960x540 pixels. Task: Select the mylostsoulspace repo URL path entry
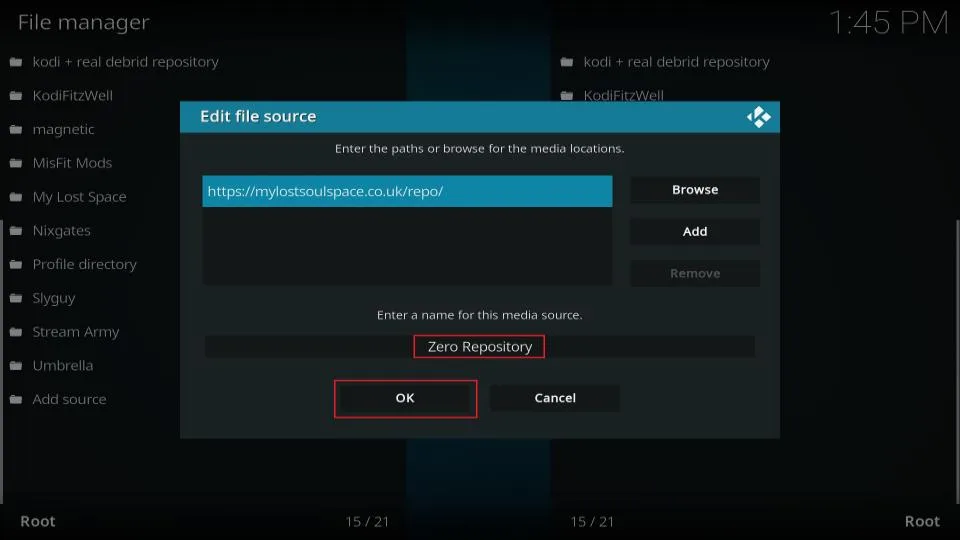pyautogui.click(x=406, y=192)
